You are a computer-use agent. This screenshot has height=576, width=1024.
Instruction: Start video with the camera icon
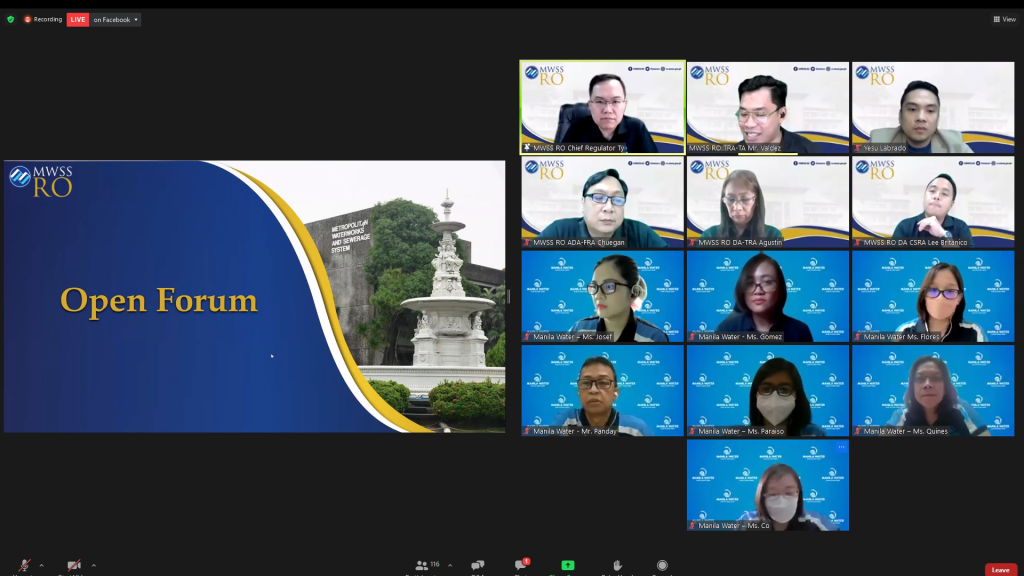click(74, 566)
